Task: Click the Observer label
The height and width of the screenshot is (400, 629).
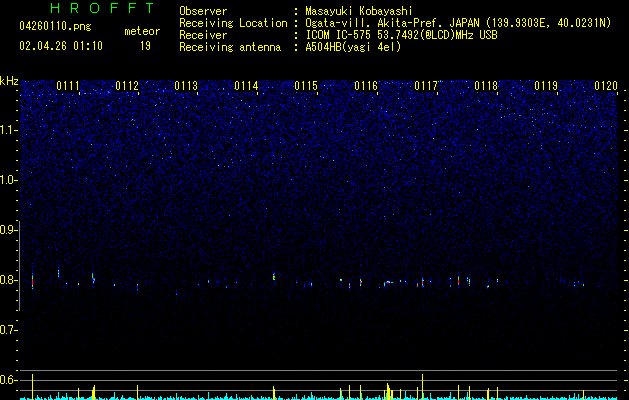Action: coord(203,11)
